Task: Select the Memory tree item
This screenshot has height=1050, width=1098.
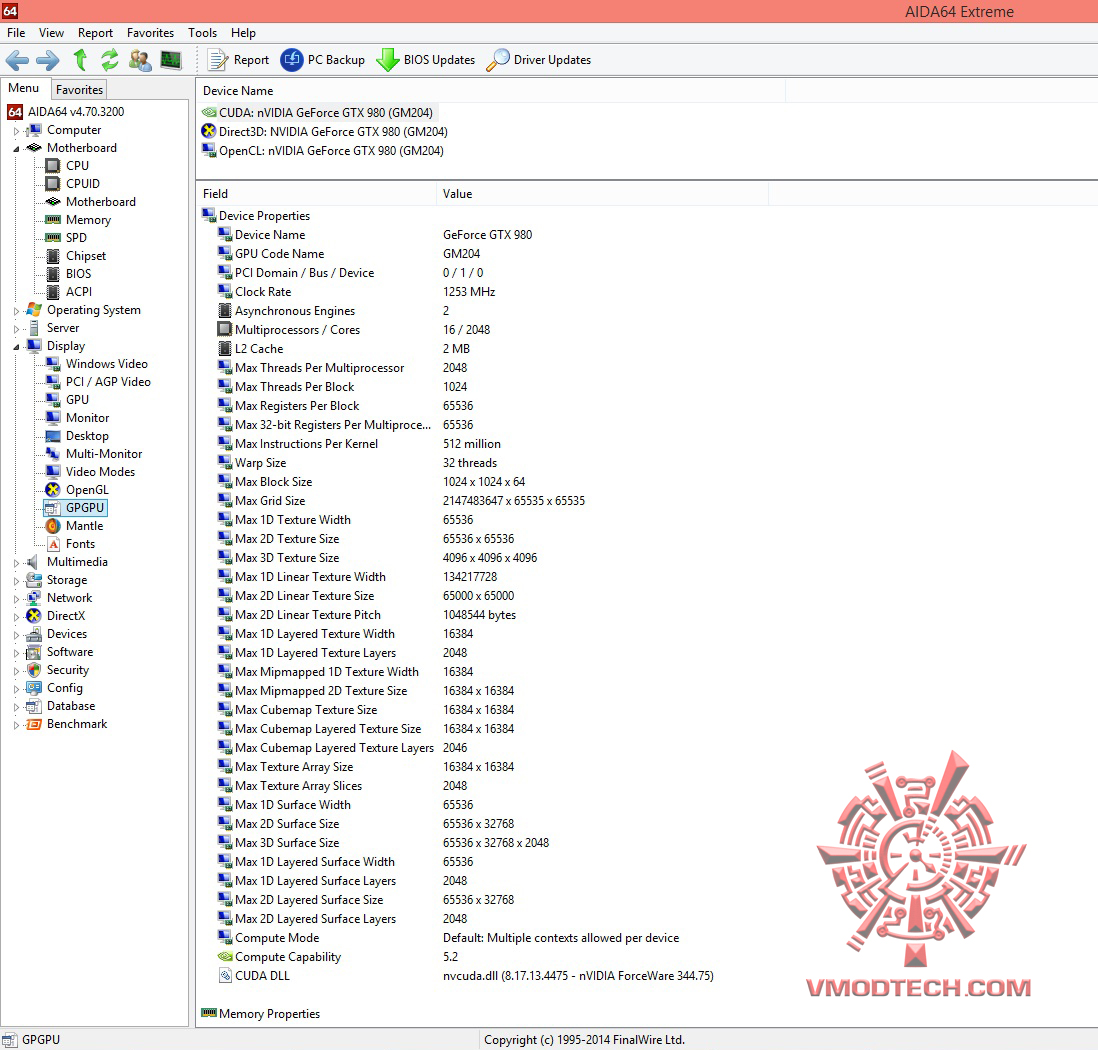Action: 88,220
